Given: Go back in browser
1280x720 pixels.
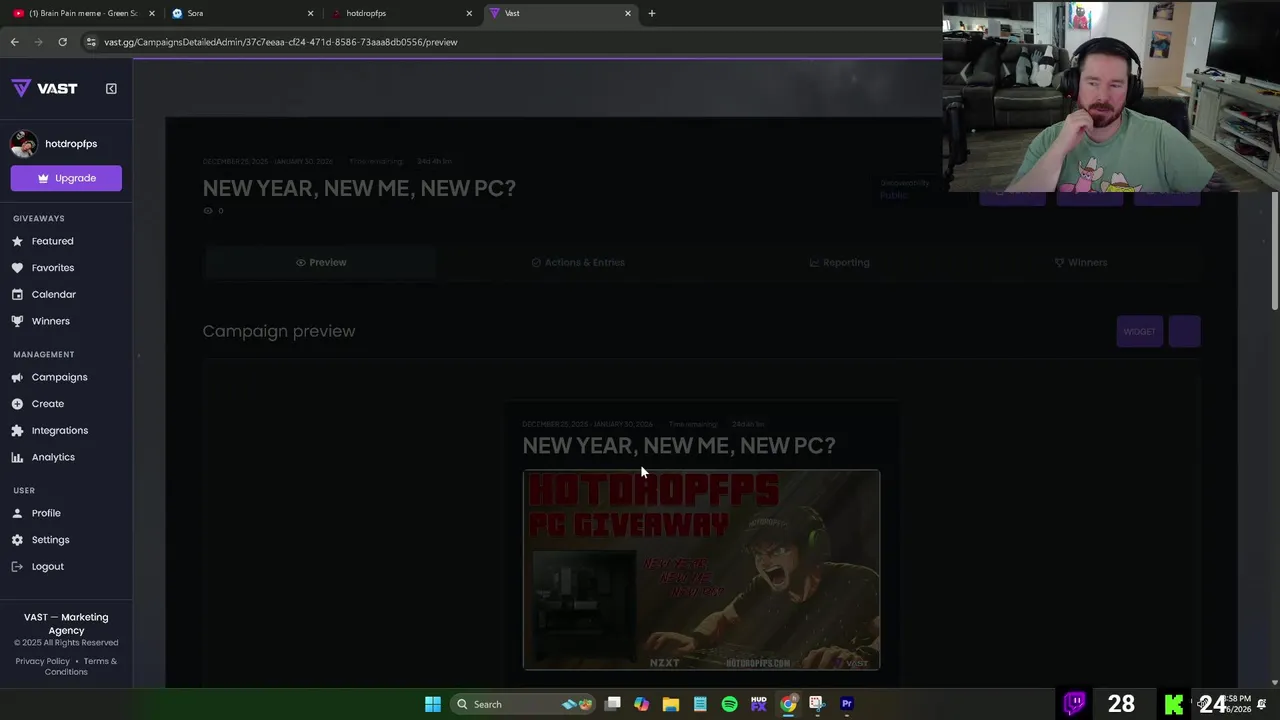Looking at the screenshot, I should coord(14,42).
